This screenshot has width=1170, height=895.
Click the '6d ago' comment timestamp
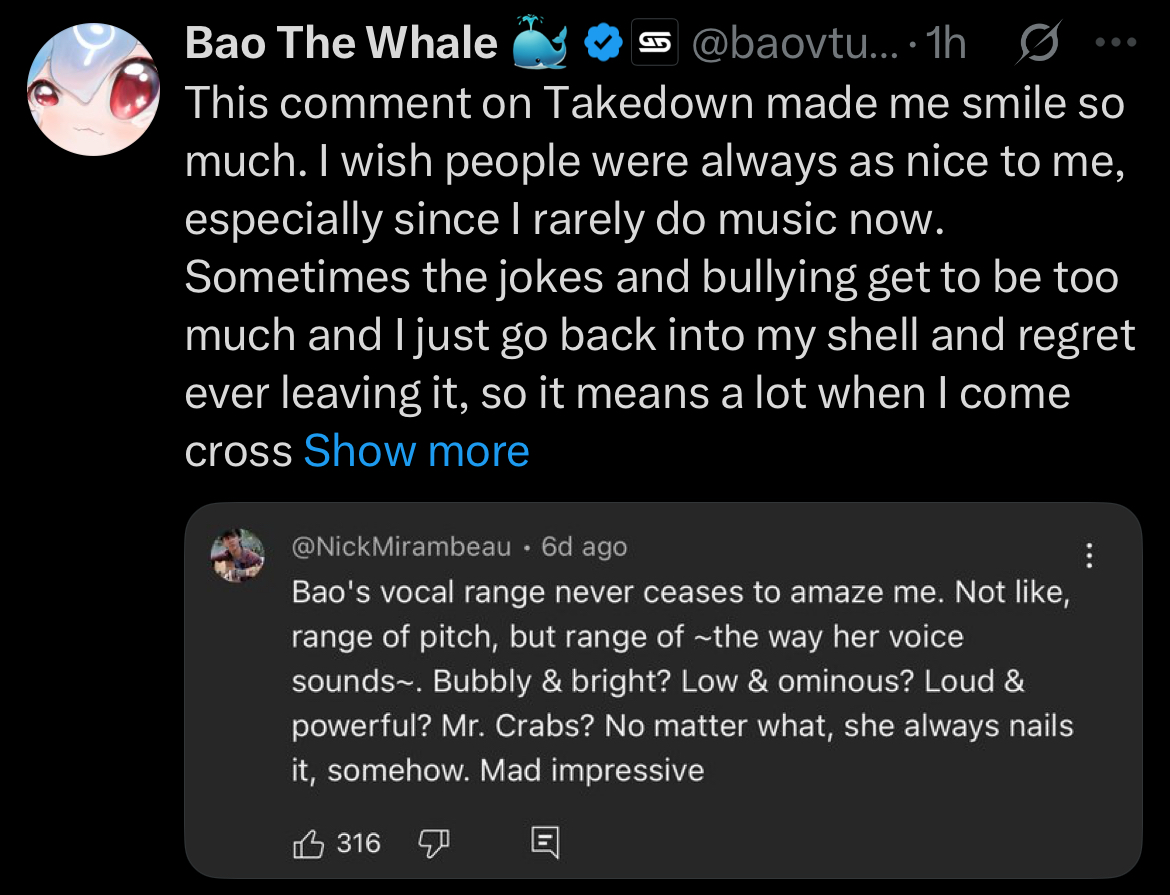(584, 547)
